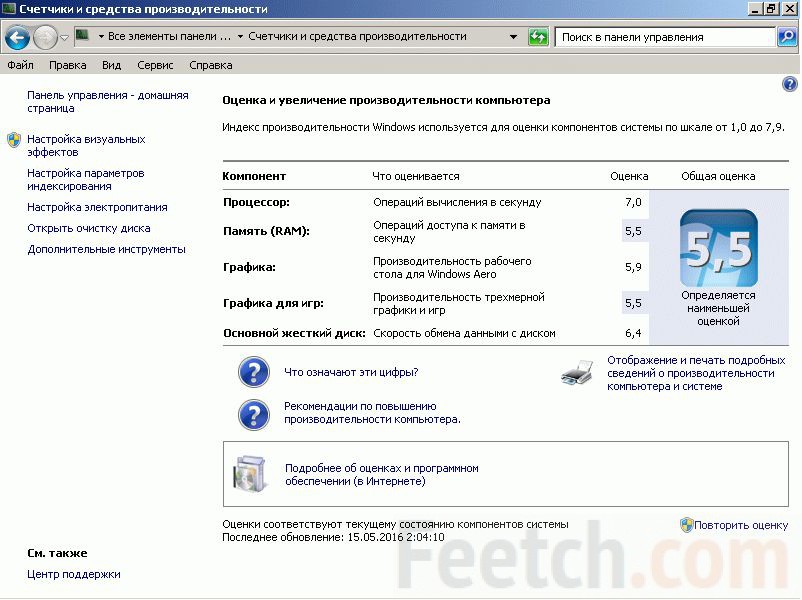Viewport: 802px width, 600px height.
Task: Open 'Подробнее об оценках и программном обеспечении' link
Action: (382, 475)
